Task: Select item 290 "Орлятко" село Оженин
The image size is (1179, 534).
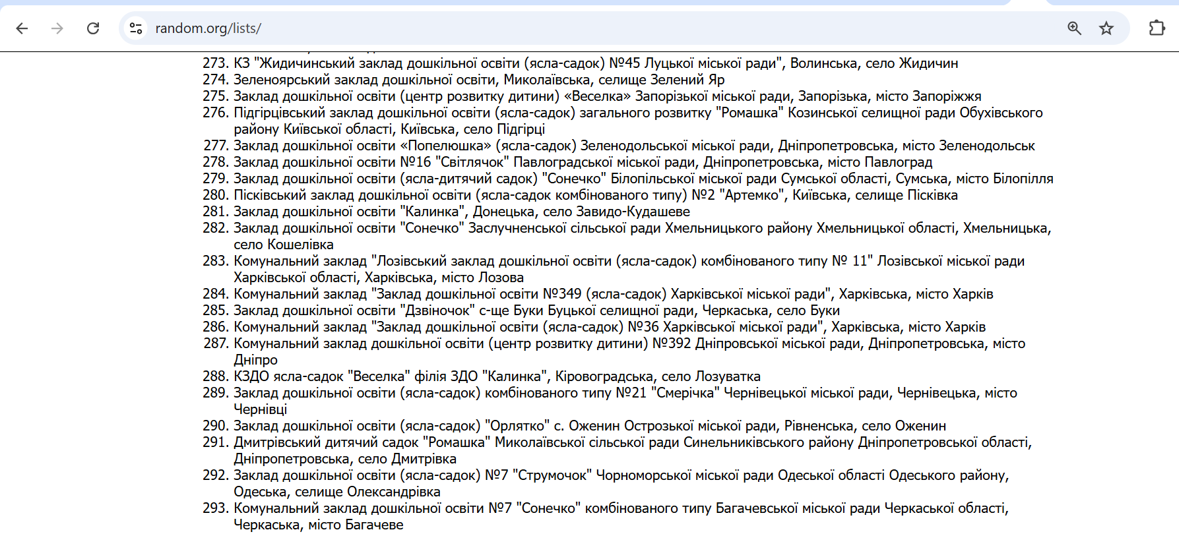Action: (x=589, y=426)
